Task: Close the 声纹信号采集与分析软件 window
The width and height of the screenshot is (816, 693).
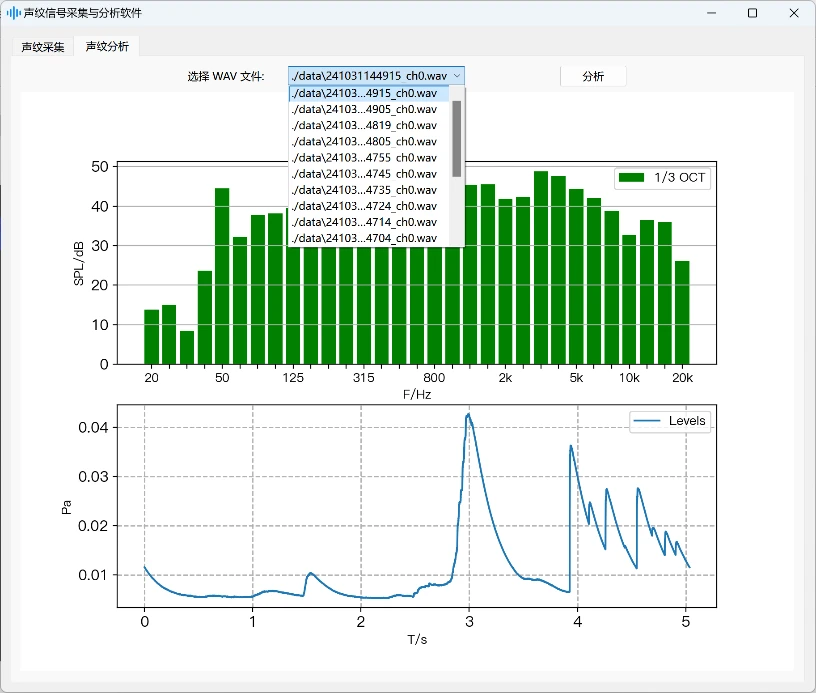Action: coord(794,13)
